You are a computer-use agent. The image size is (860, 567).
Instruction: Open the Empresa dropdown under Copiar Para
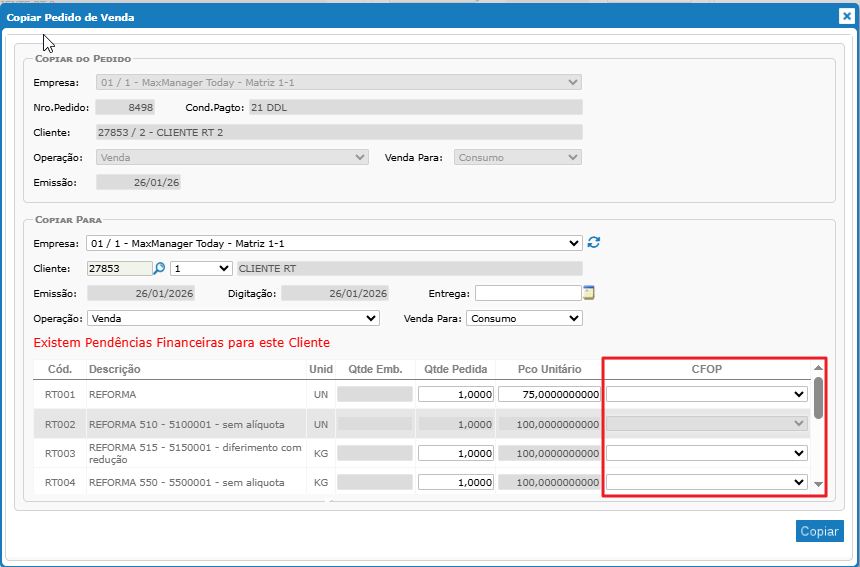334,243
